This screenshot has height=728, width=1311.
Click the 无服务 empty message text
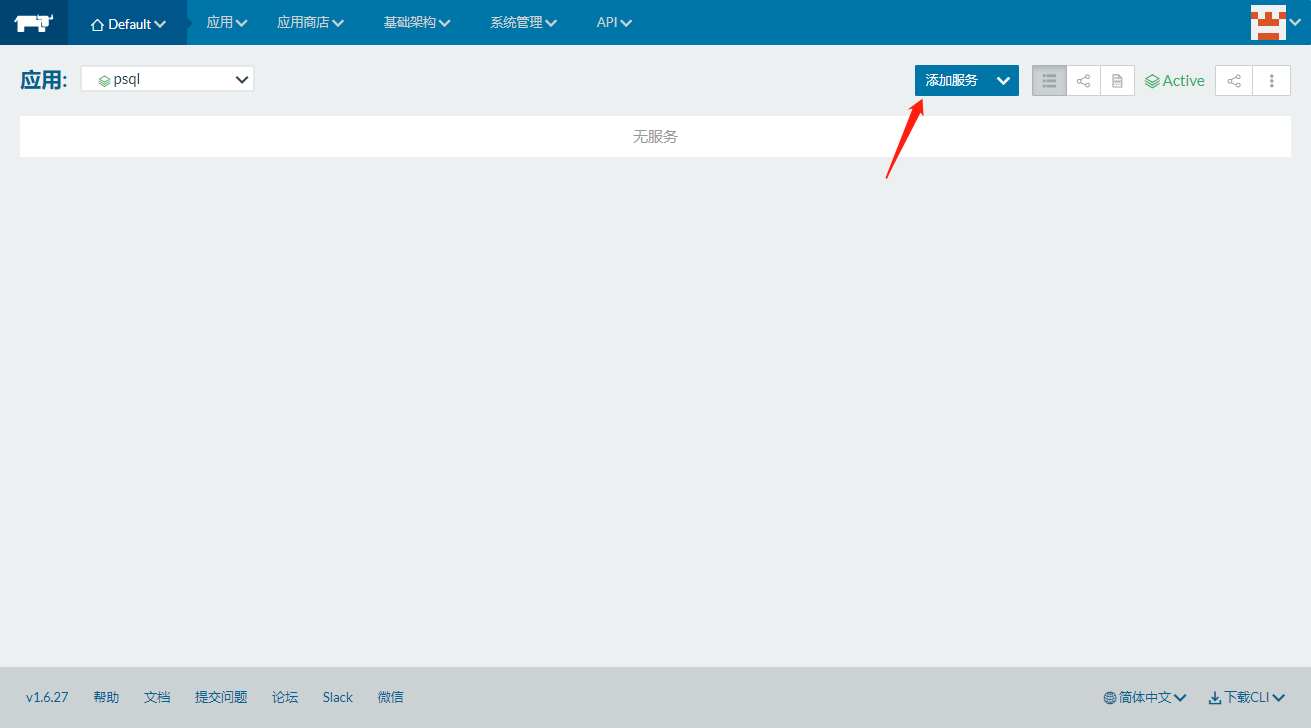tap(655, 136)
